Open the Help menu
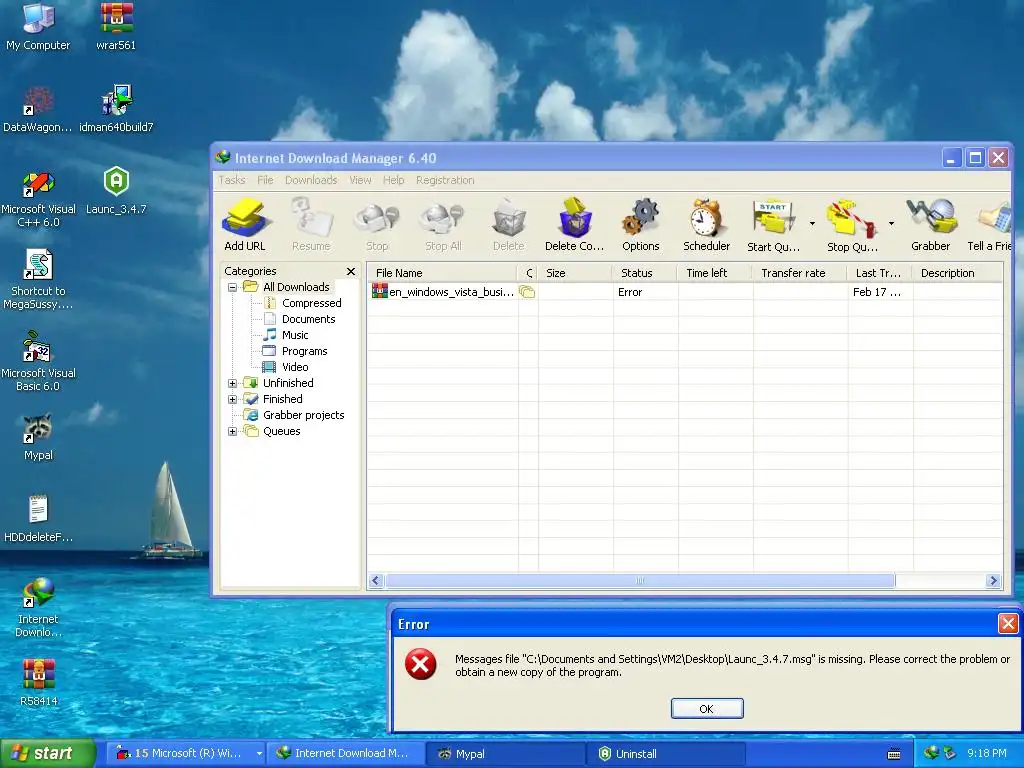The image size is (1024, 768). pyautogui.click(x=393, y=180)
